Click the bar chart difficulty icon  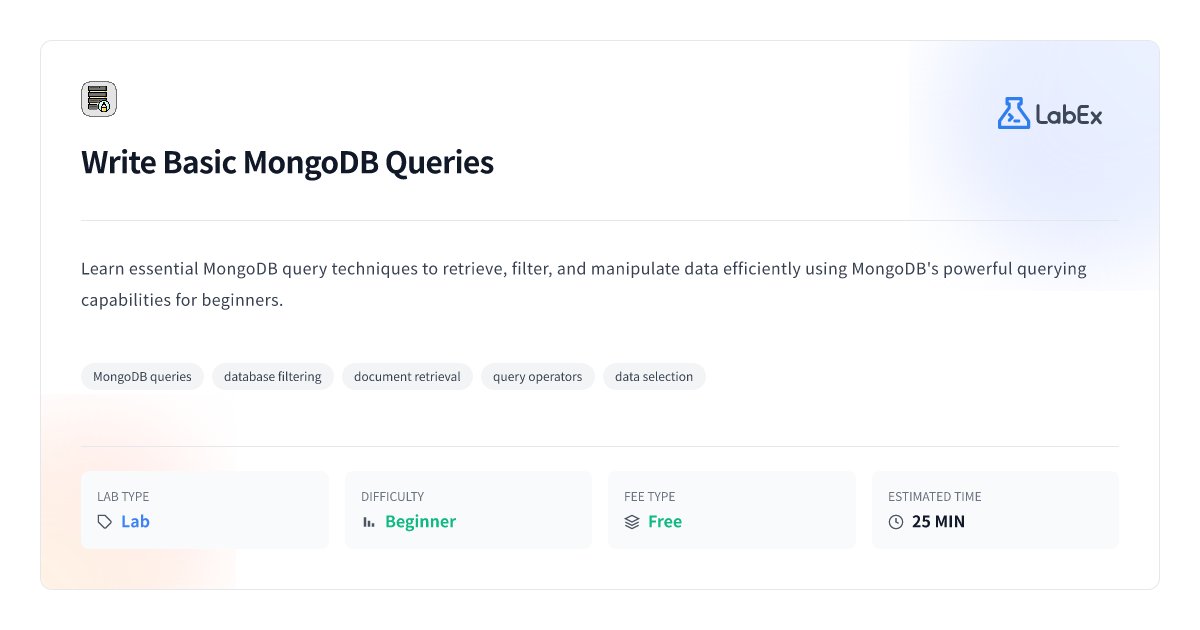pyautogui.click(x=369, y=521)
